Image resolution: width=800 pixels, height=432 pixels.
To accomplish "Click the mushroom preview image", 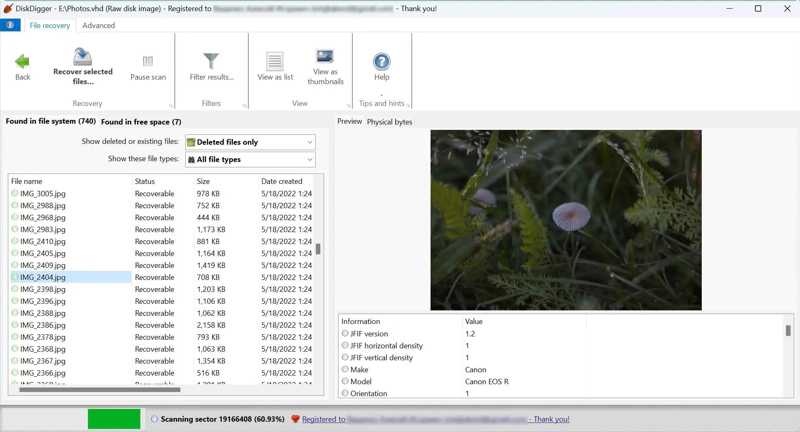I will (x=565, y=220).
